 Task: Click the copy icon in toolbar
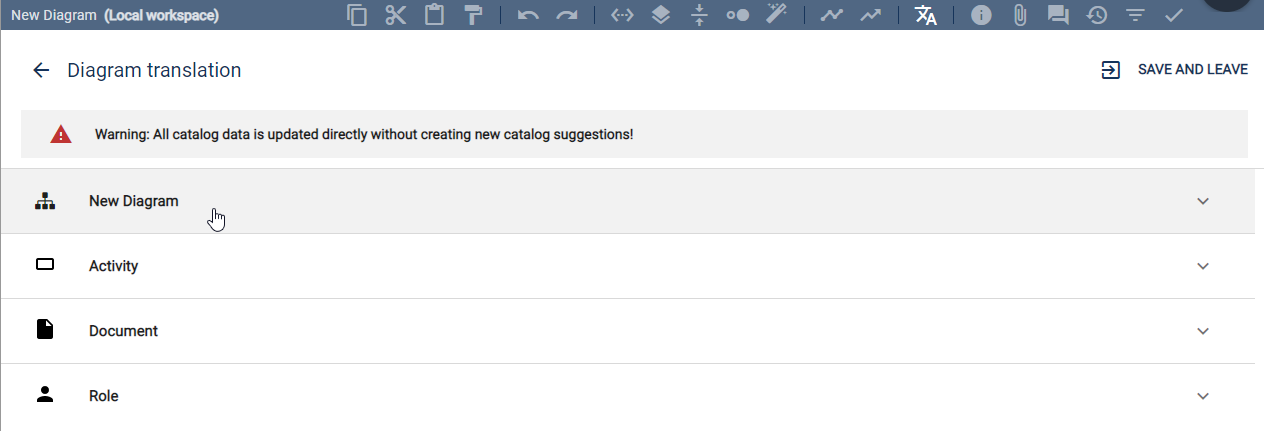357,15
